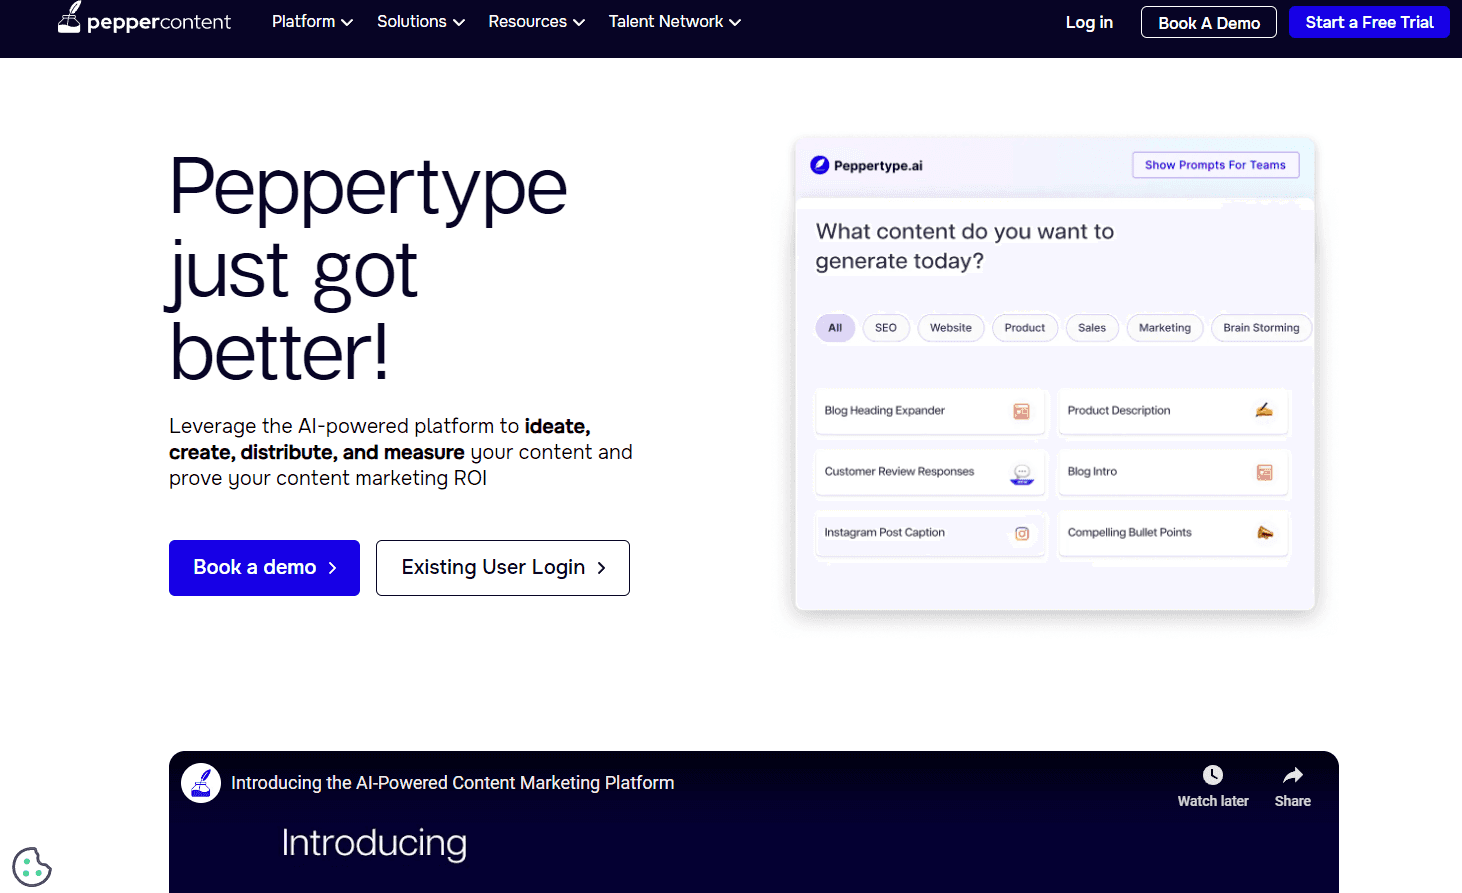
Task: Click the Instagram Post Caption icon
Action: click(1022, 533)
